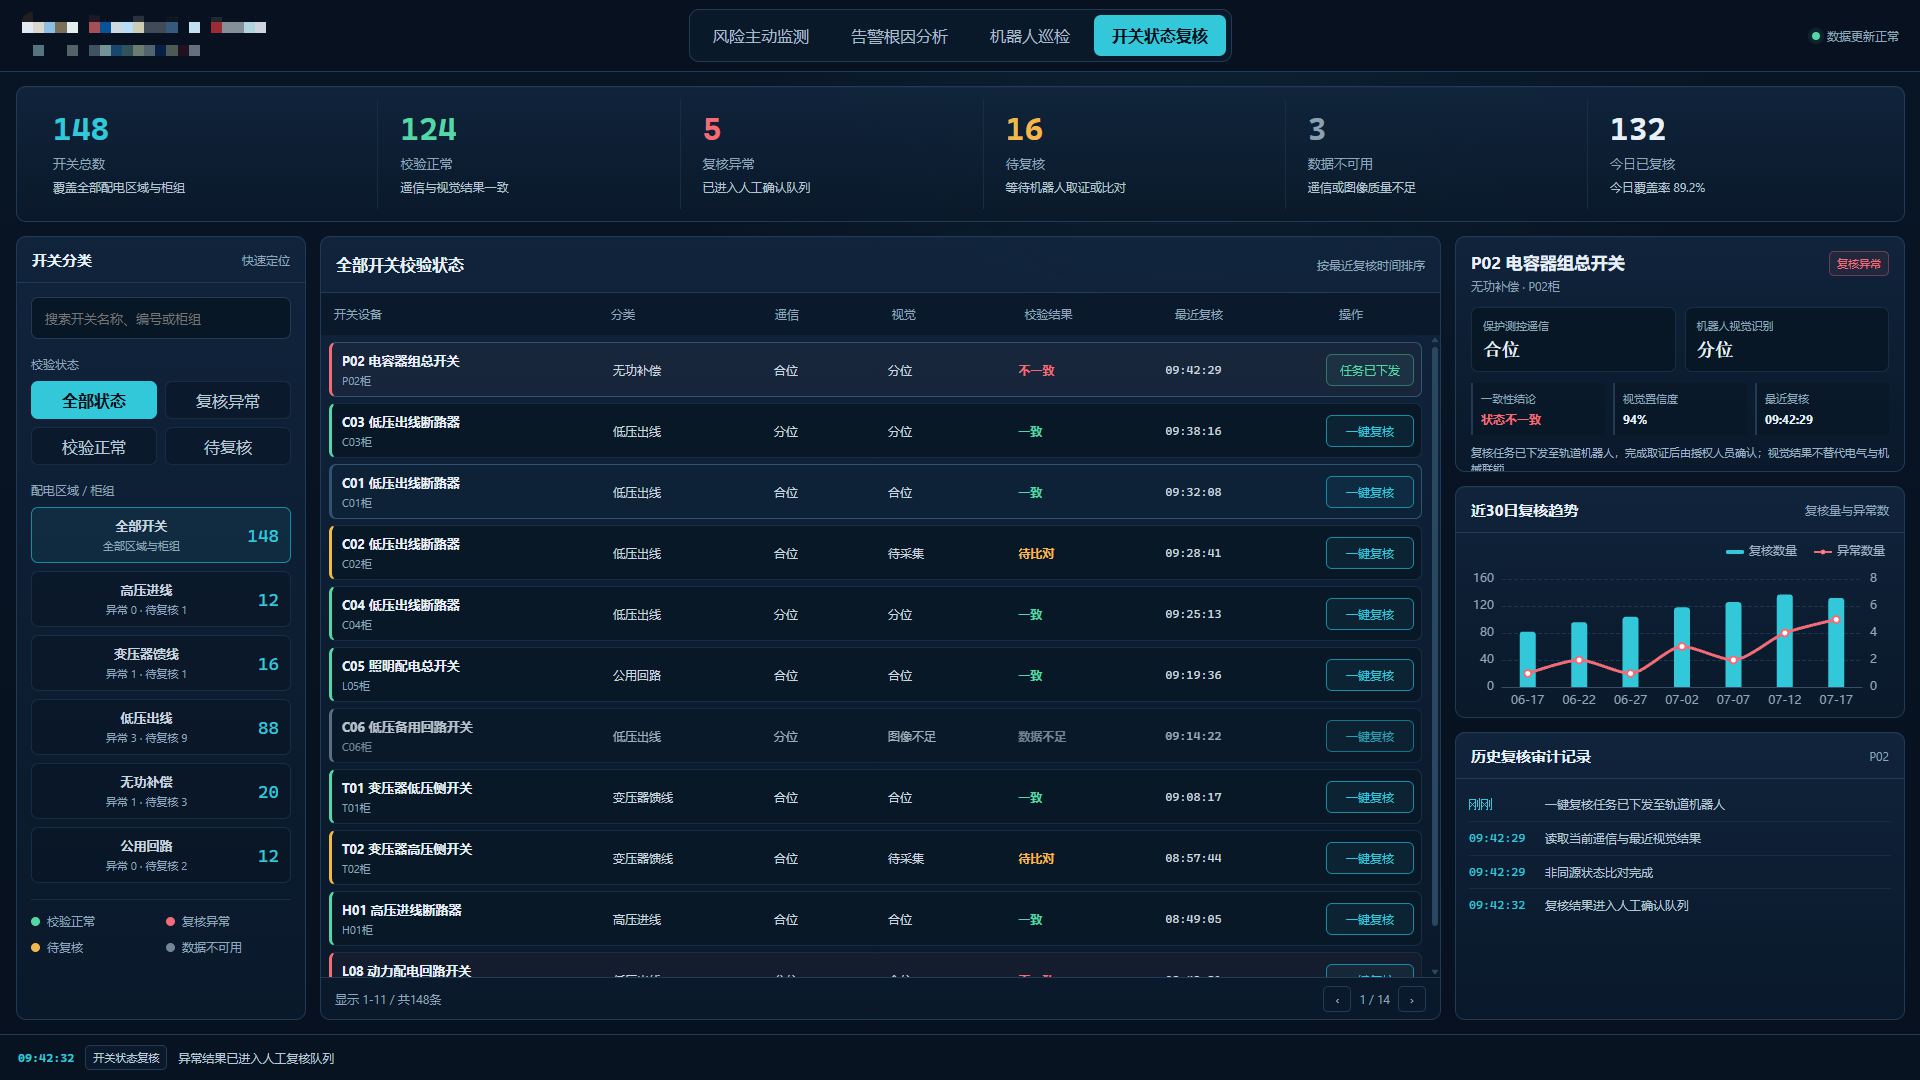
Task: Open 按最近复核时间排序 sort option
Action: pos(1370,266)
